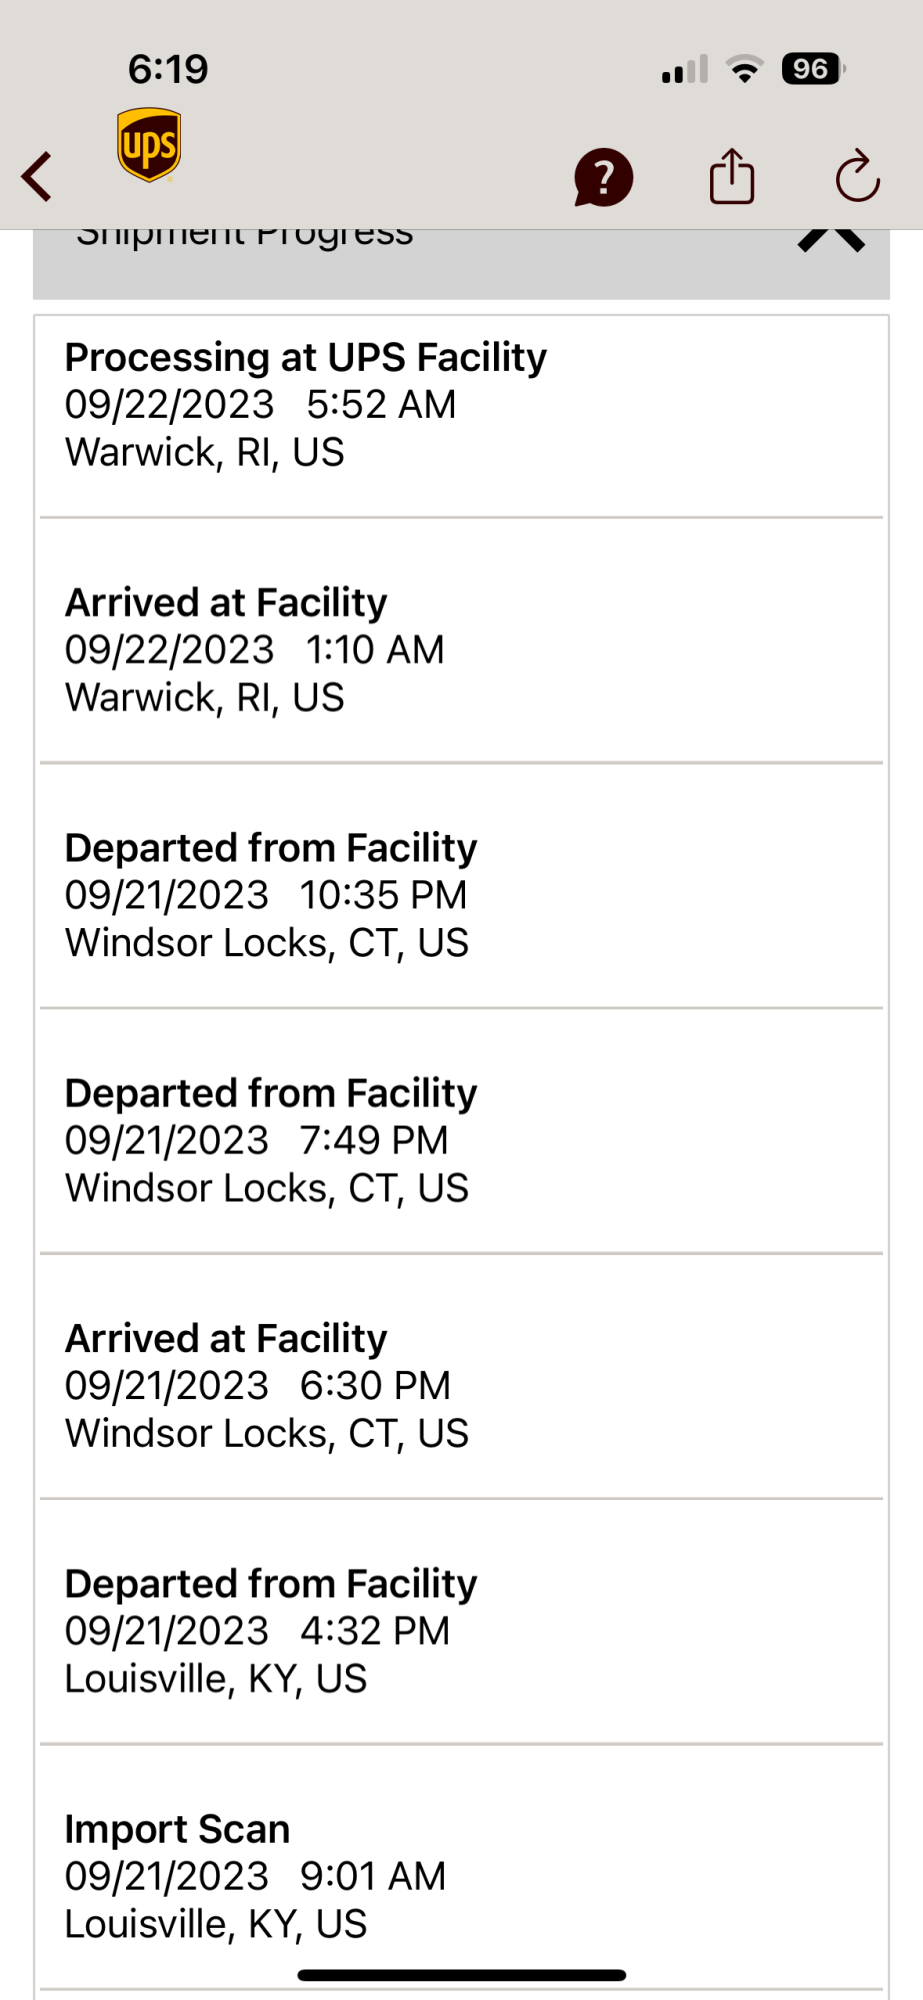923x2000 pixels.
Task: Select Departed from Facility 7:49 PM entry
Action: pyautogui.click(x=461, y=1131)
